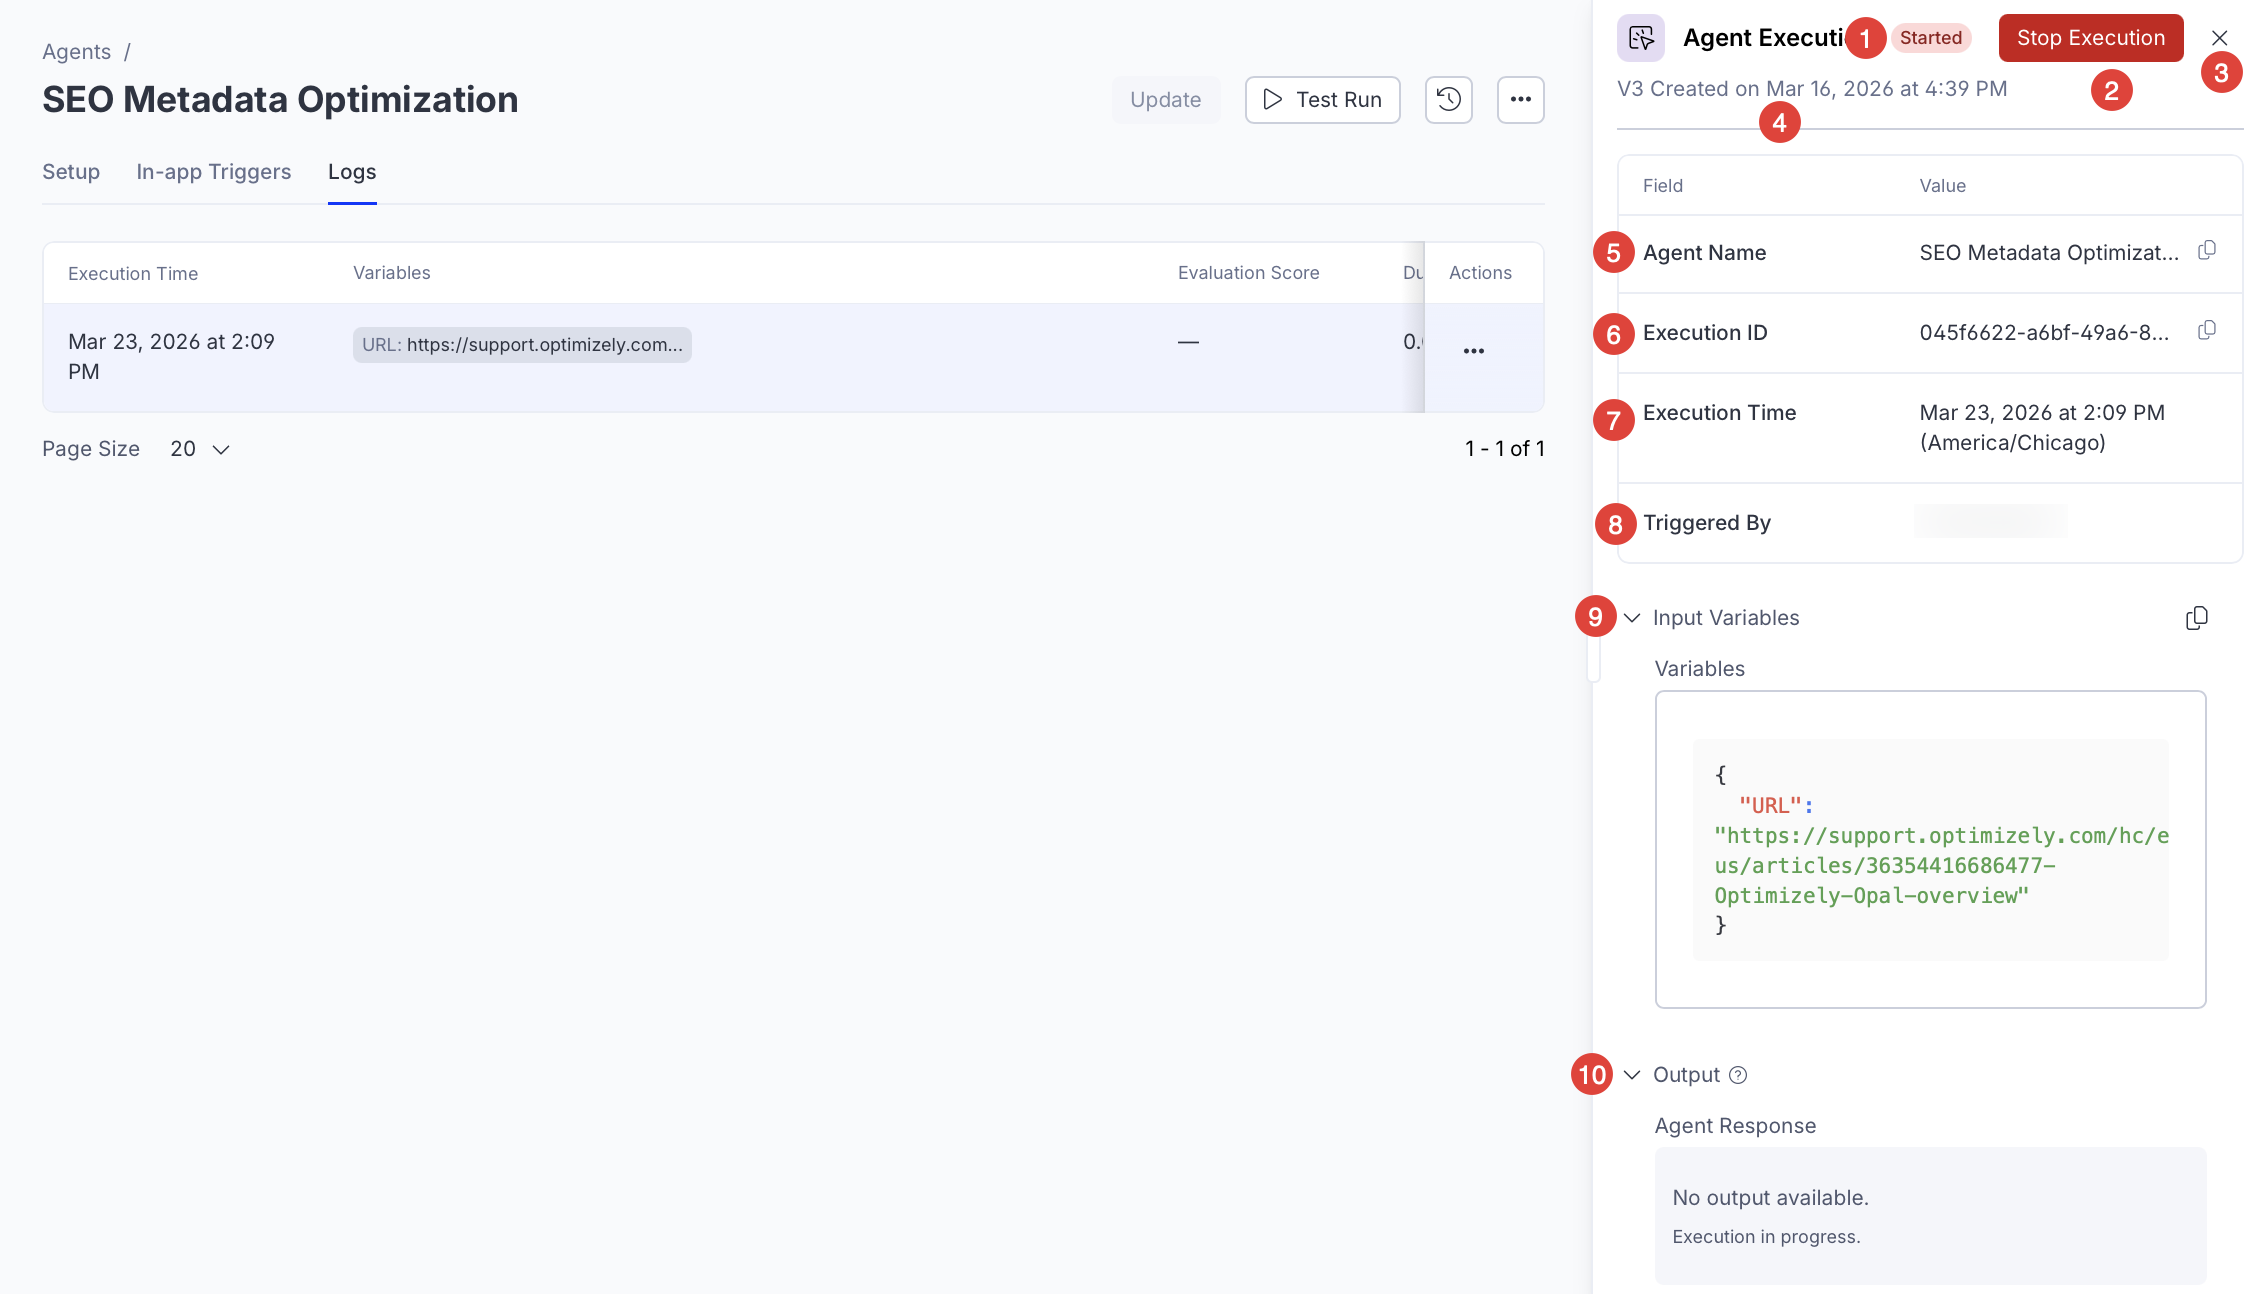This screenshot has width=2256, height=1294.
Task: Open the Page Size 20 dropdown
Action: point(200,449)
